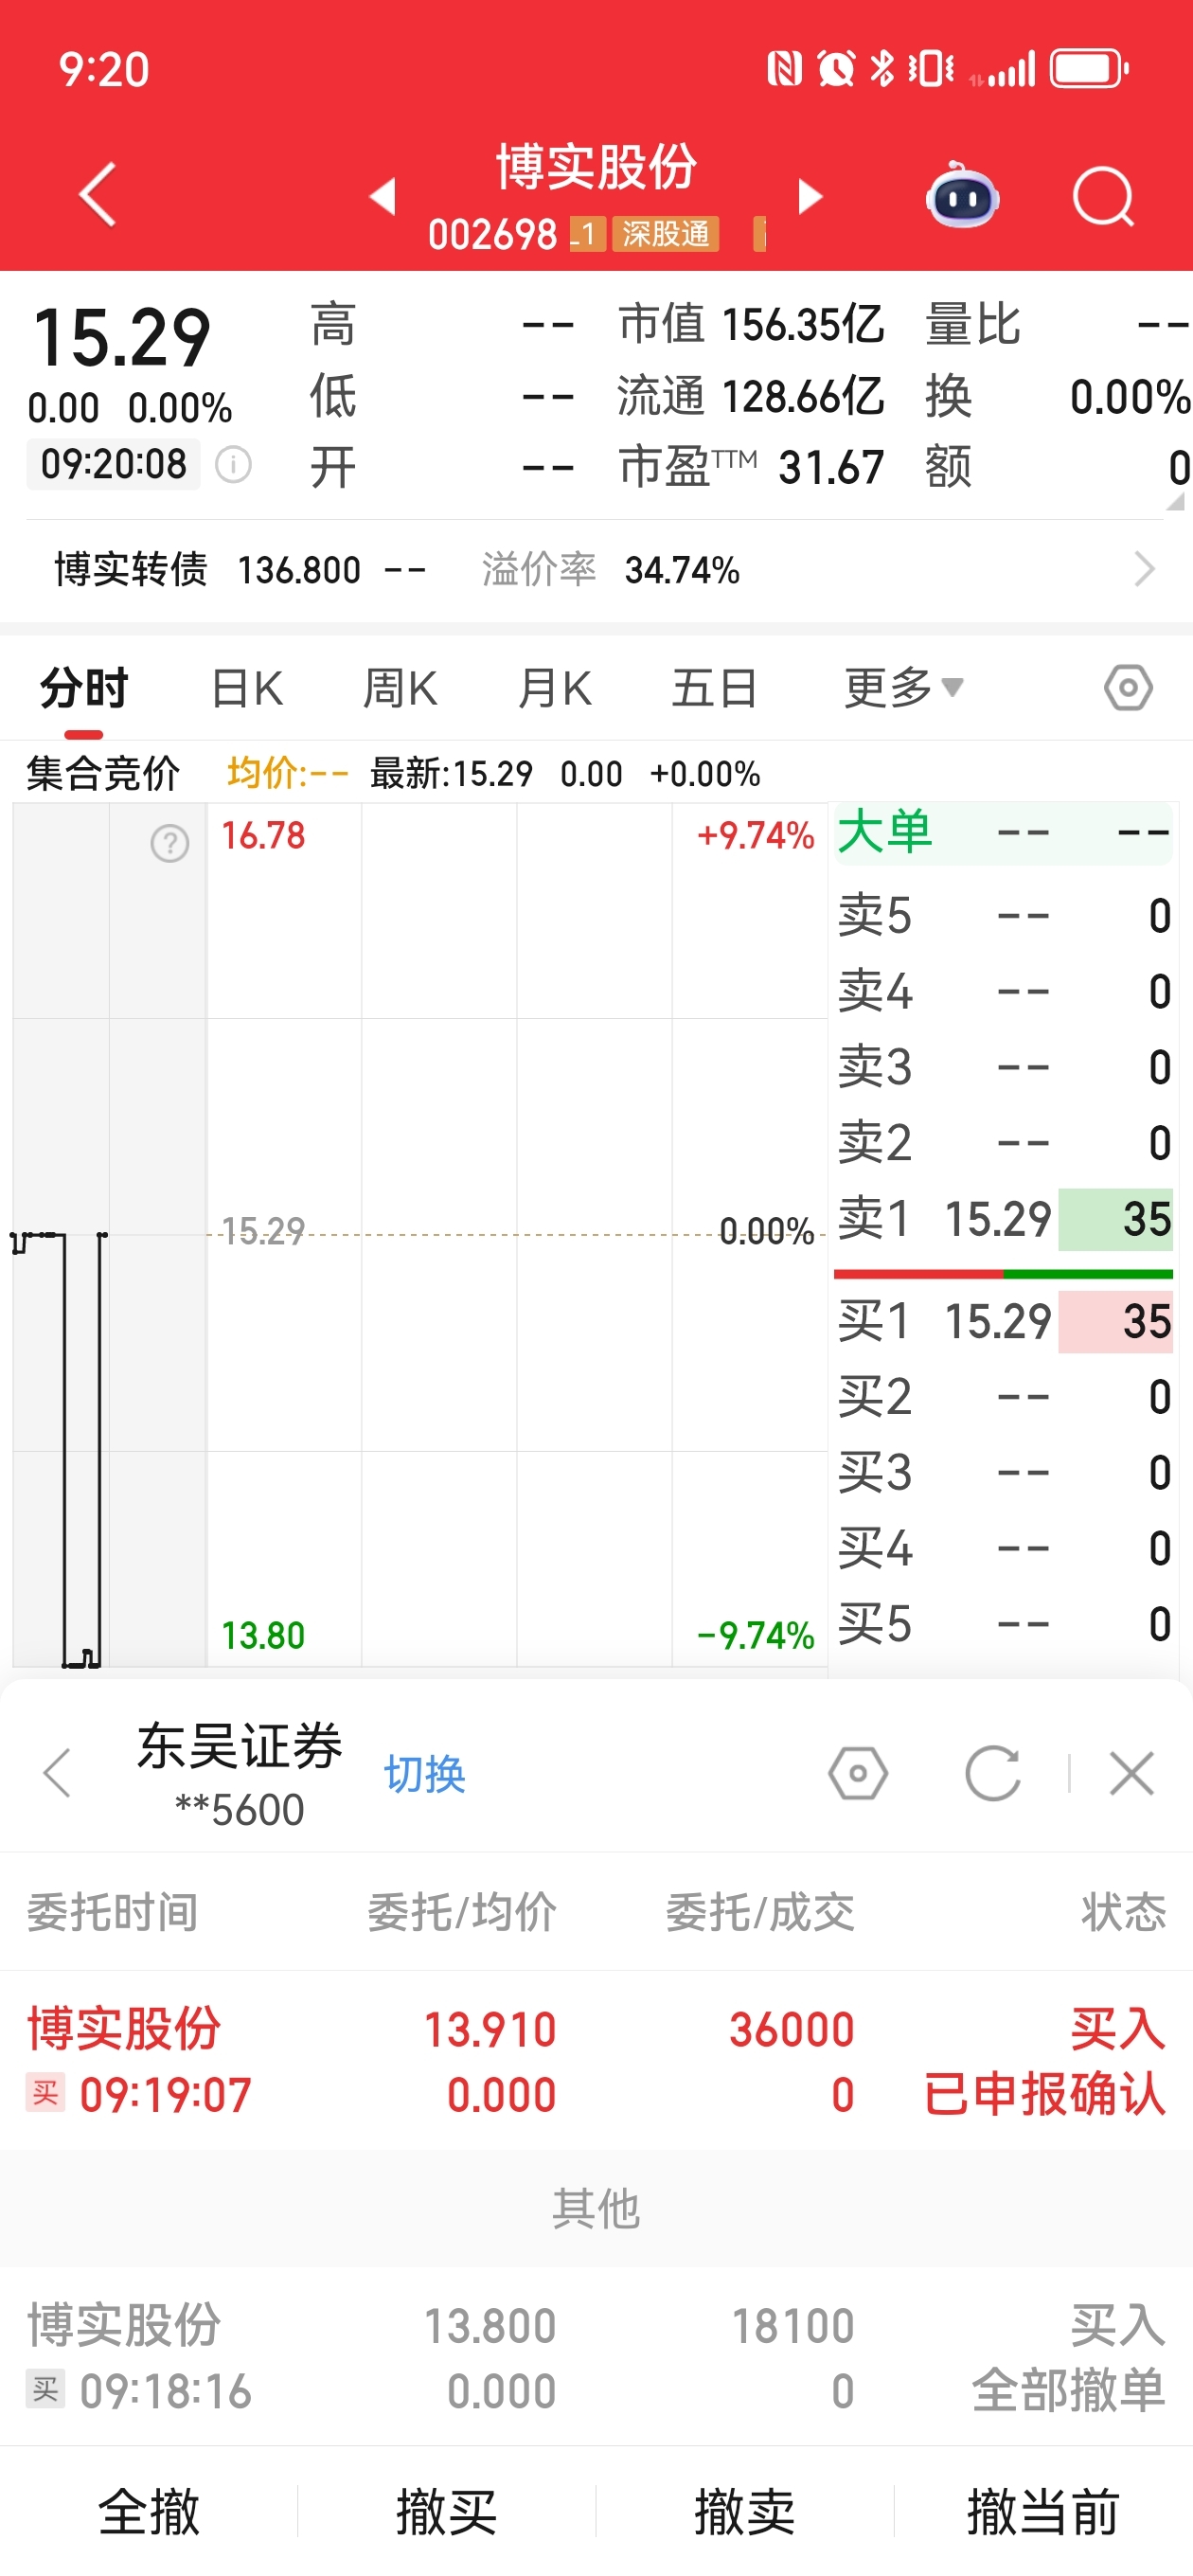Switch to next stock with right triangle
Image resolution: width=1193 pixels, height=2576 pixels.
coord(810,196)
